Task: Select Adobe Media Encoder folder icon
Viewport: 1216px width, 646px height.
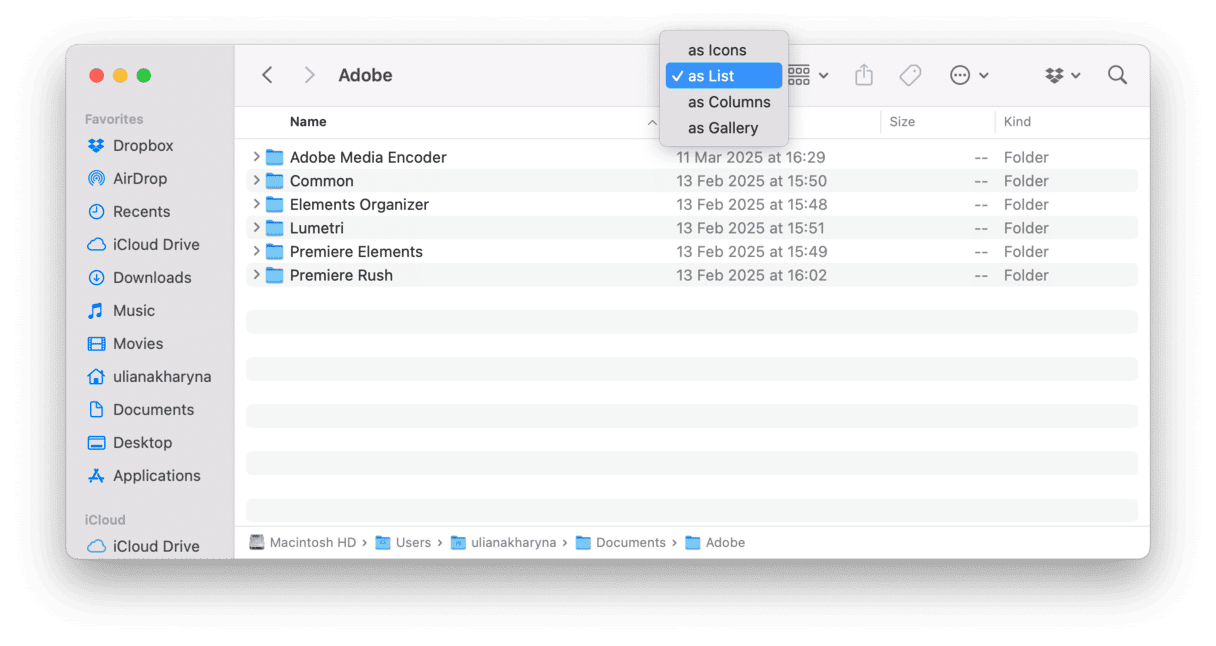Action: (x=275, y=157)
